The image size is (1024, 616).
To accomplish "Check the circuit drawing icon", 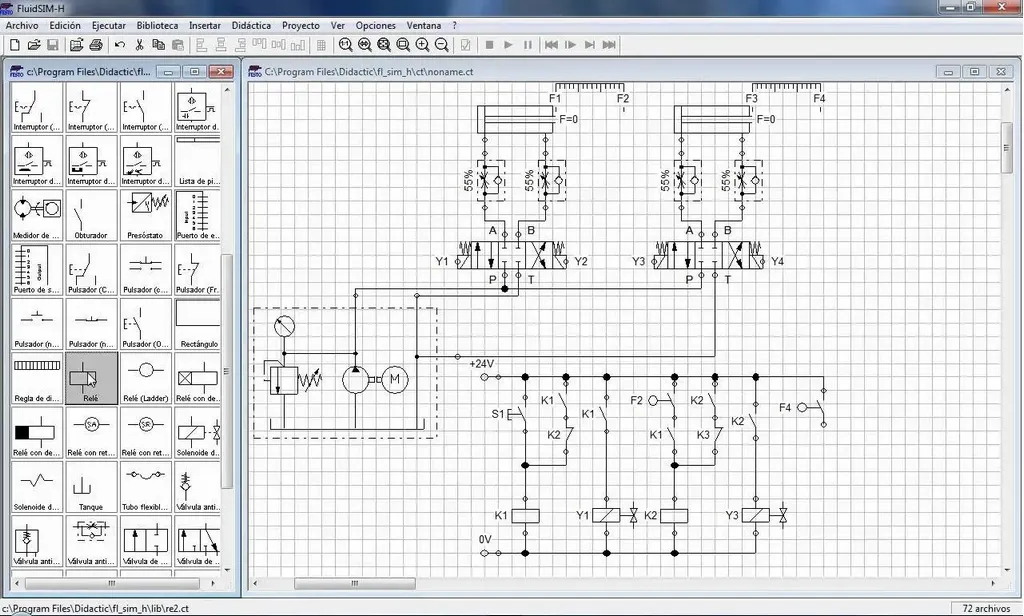I will [466, 45].
